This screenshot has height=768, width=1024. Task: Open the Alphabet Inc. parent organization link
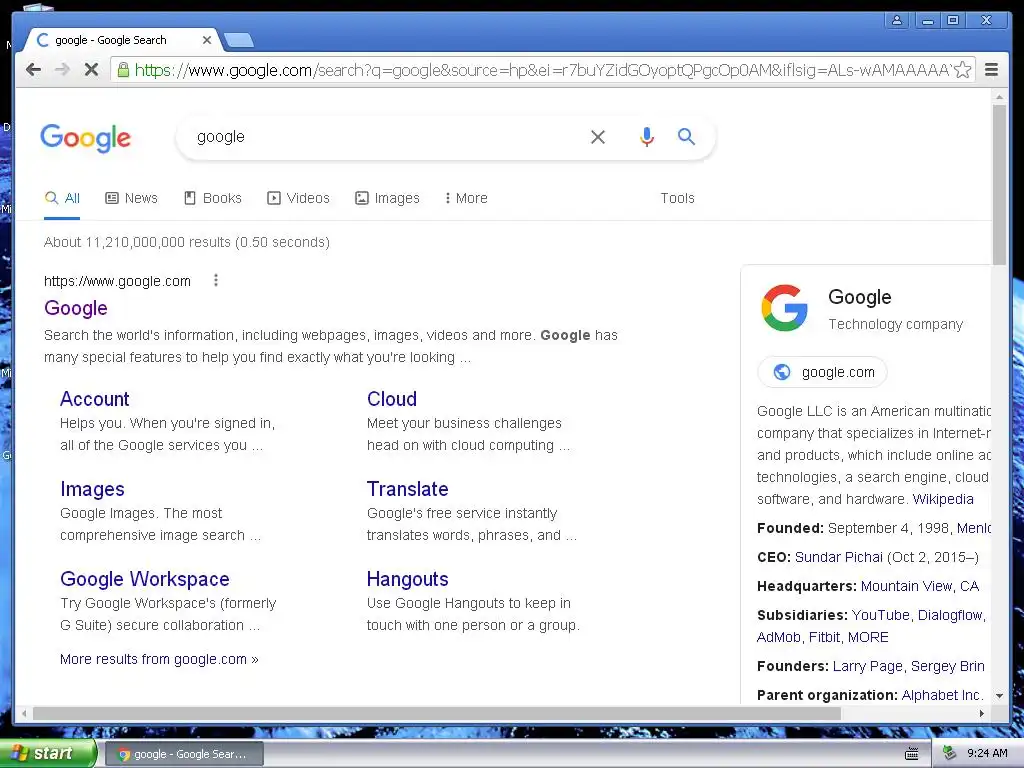point(942,695)
